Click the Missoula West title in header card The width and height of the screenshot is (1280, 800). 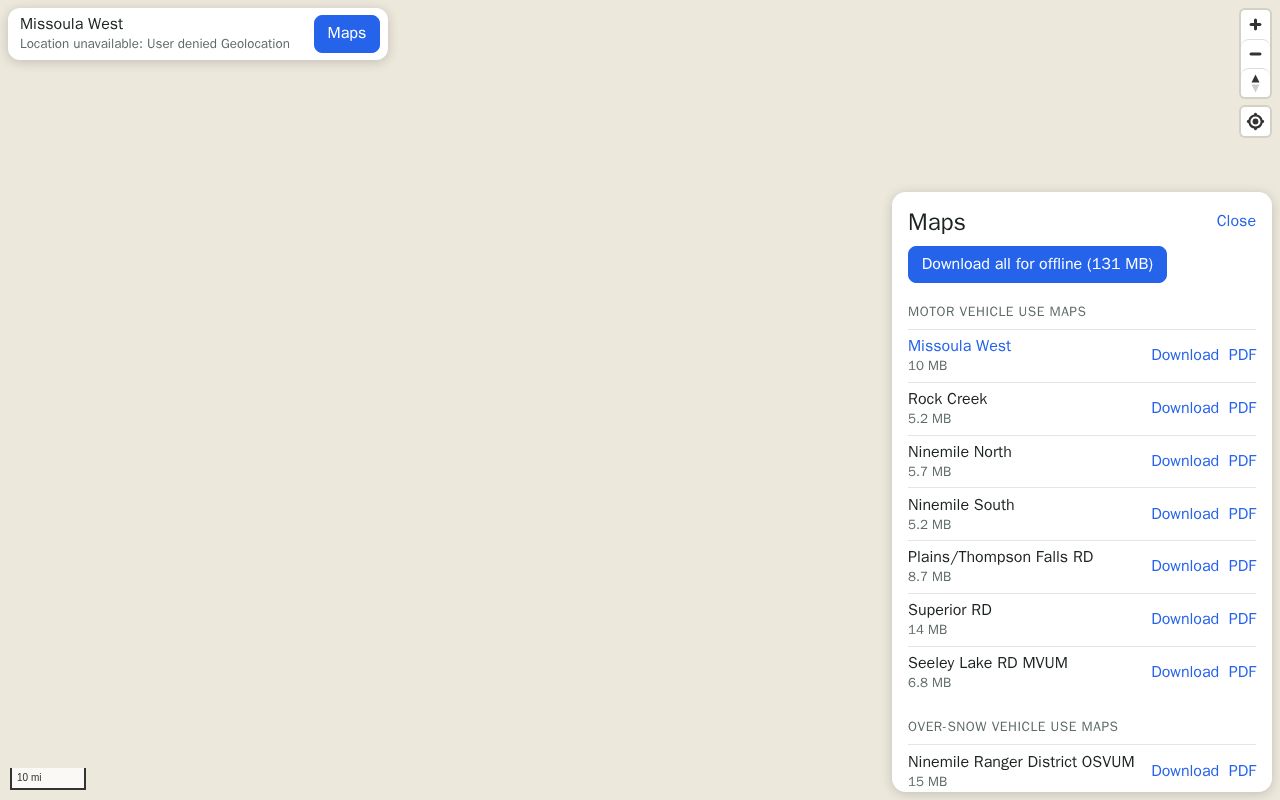pos(71,24)
